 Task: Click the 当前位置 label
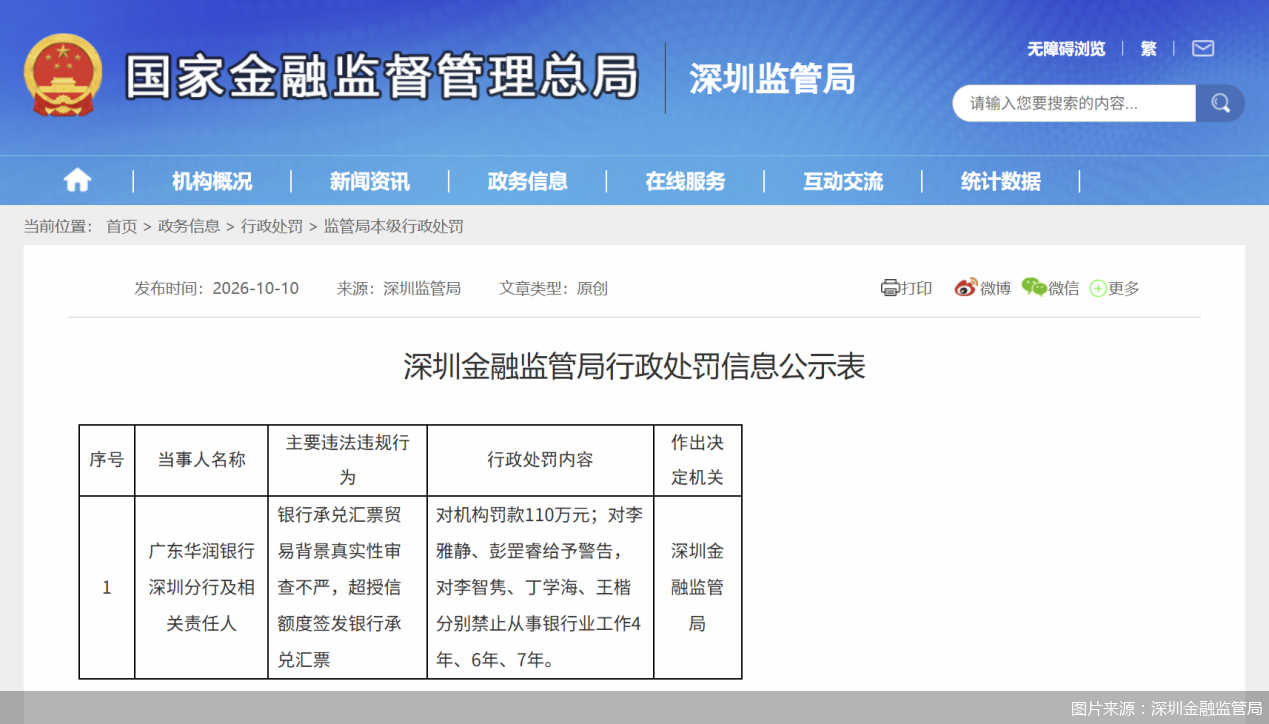pyautogui.click(x=58, y=226)
